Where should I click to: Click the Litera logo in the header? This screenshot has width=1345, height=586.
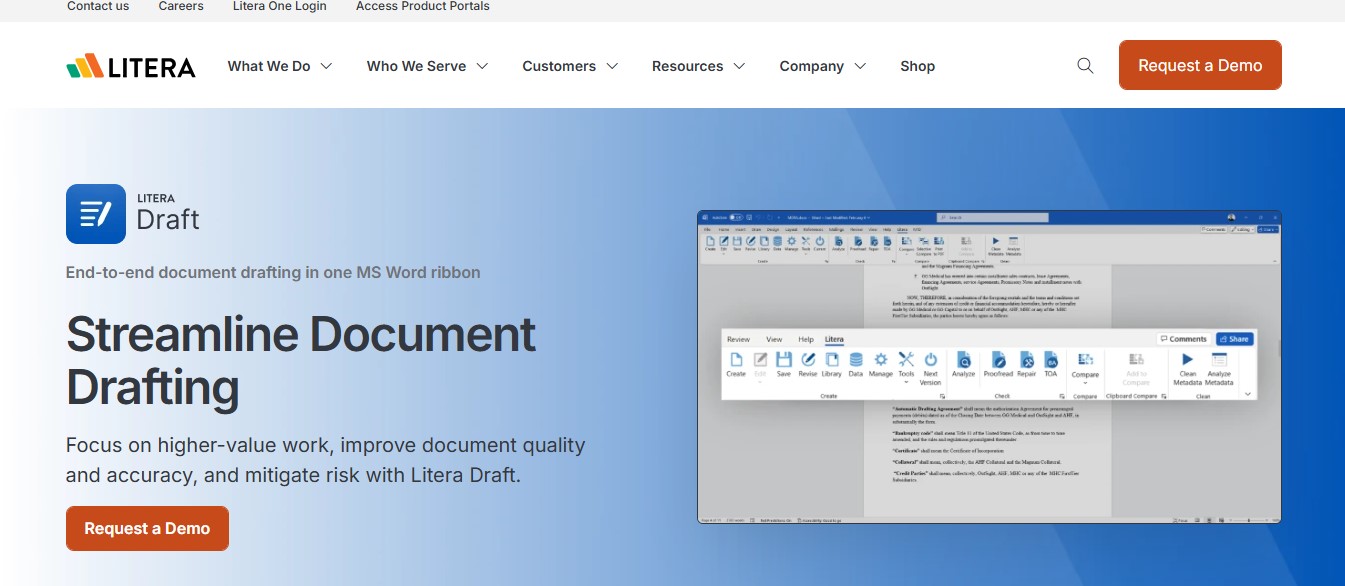pyautogui.click(x=131, y=66)
